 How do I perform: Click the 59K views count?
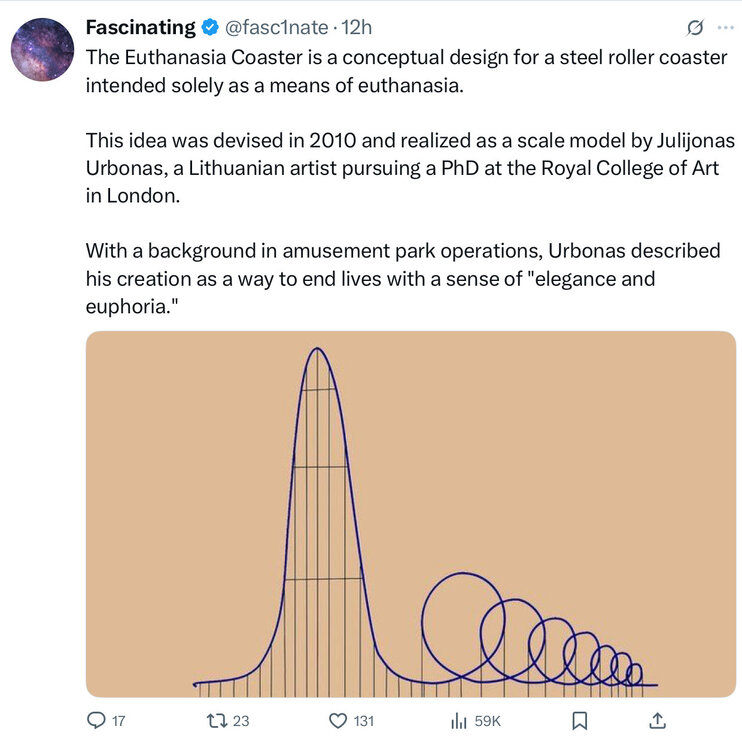(487, 720)
